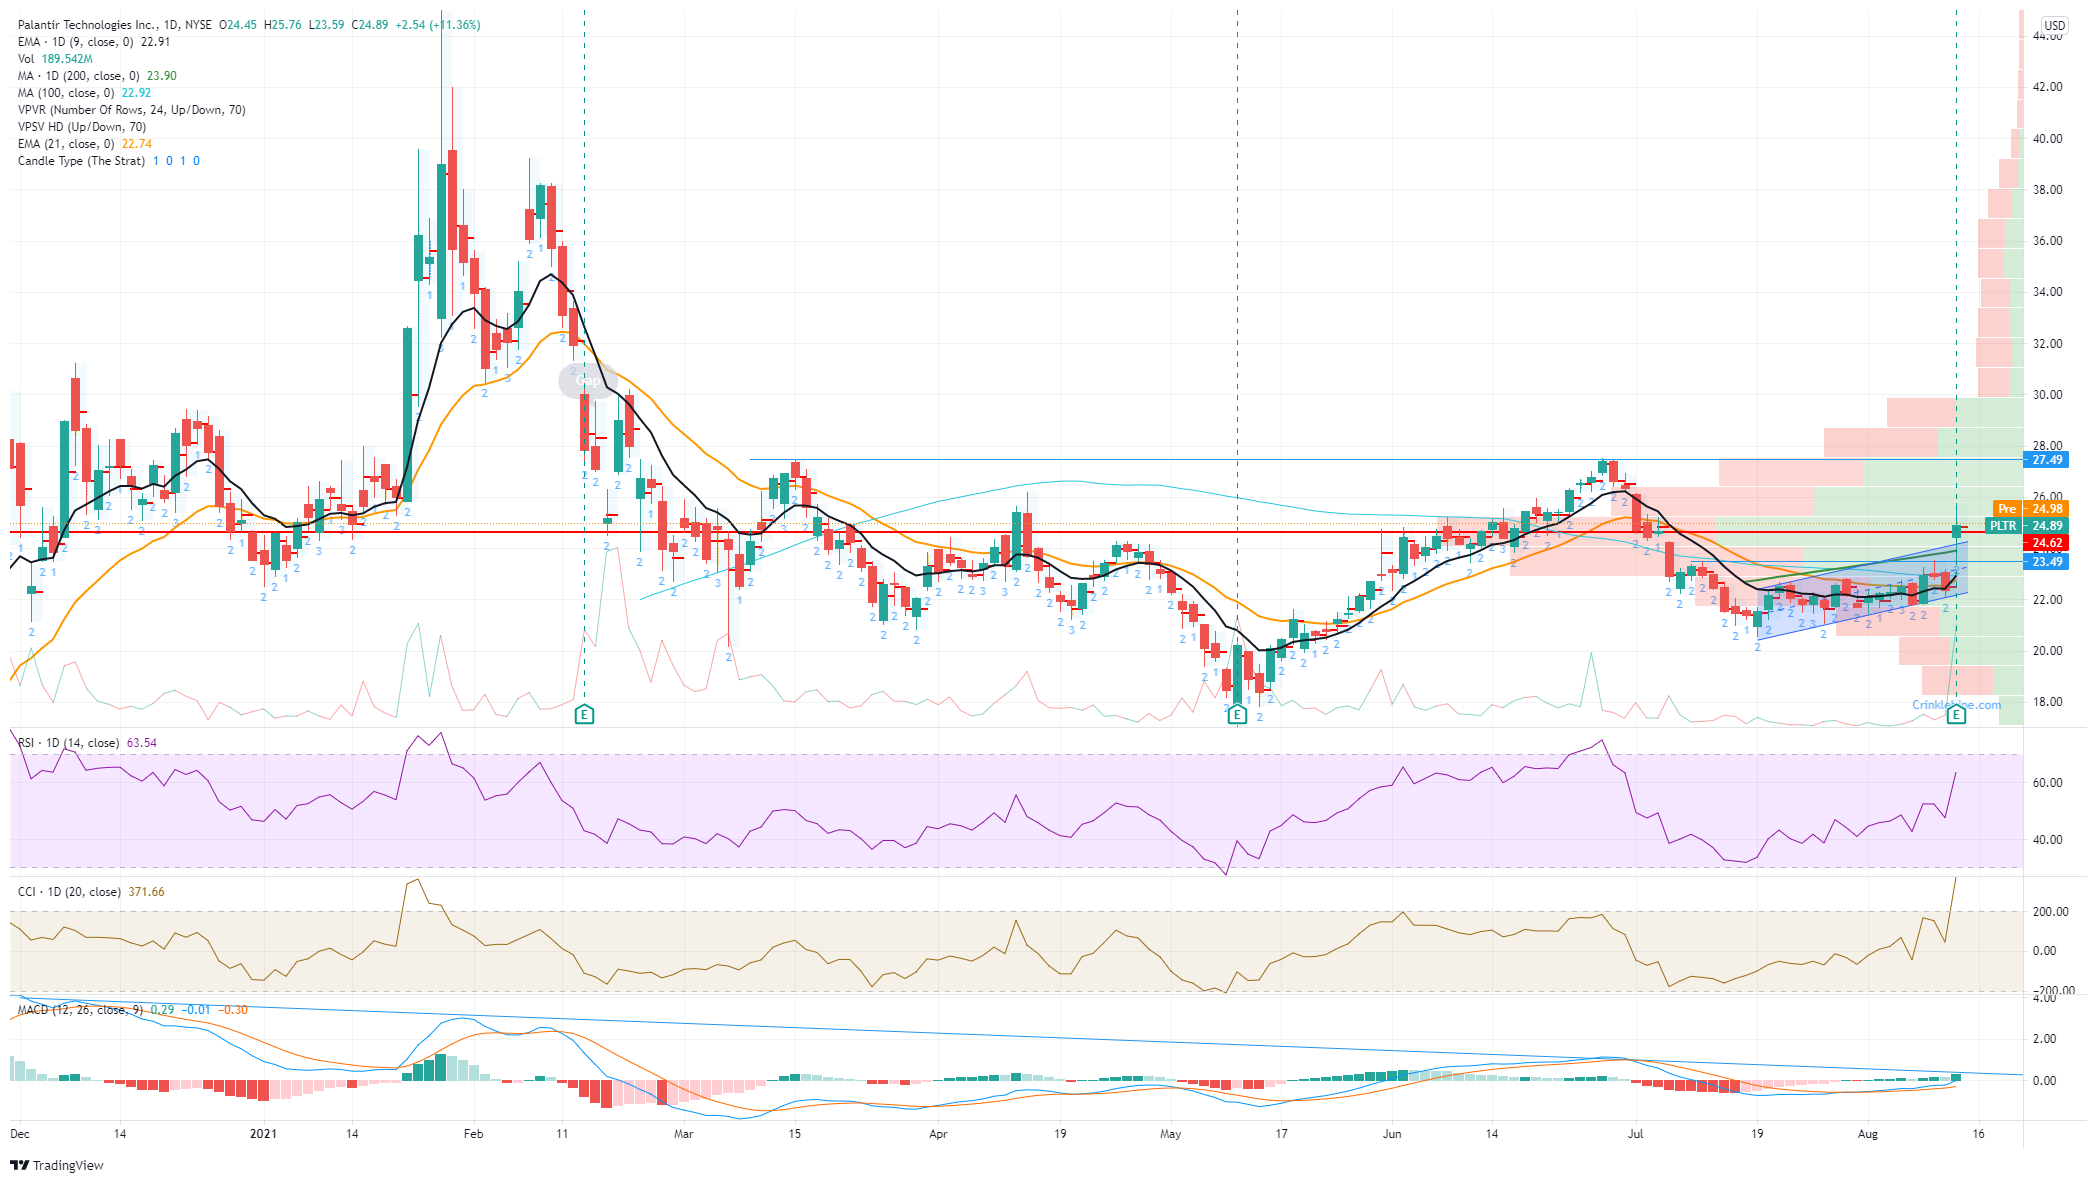Click the Feb date axis label

(x=474, y=1134)
